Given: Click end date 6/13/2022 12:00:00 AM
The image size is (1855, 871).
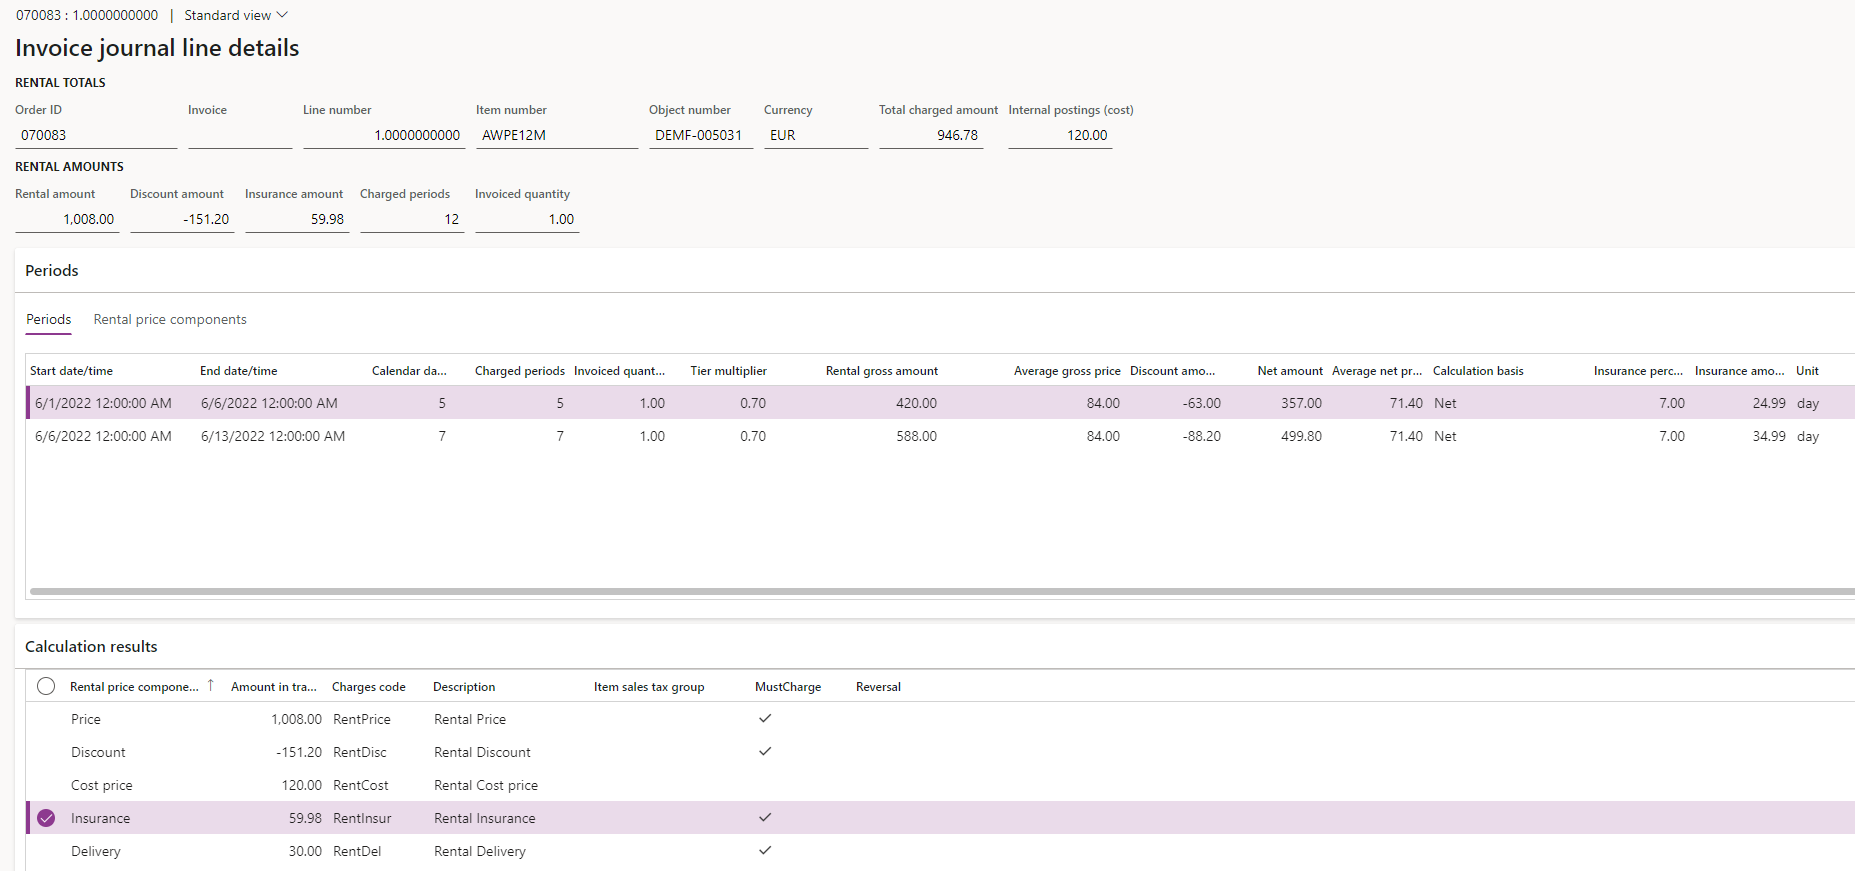Looking at the screenshot, I should coord(273,436).
